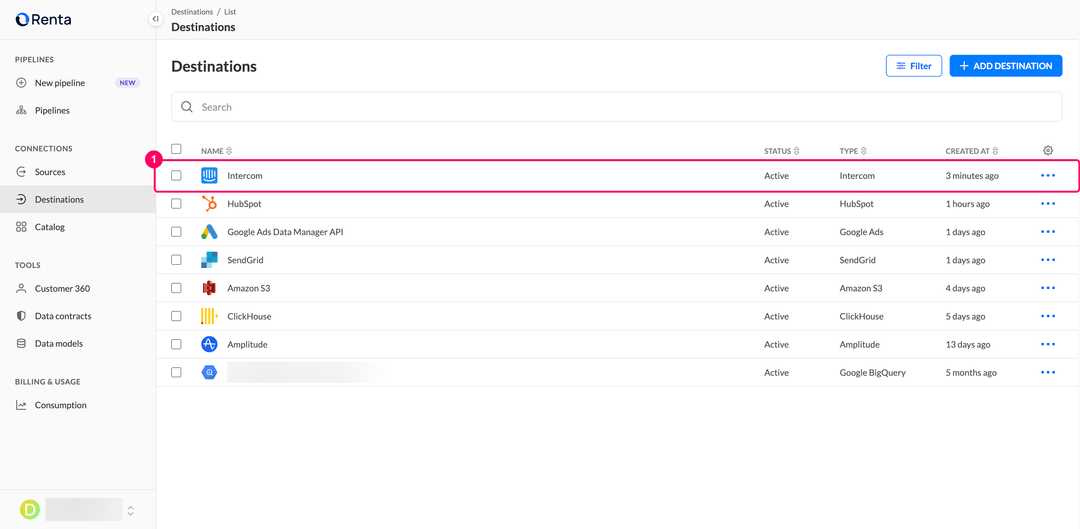Click the Intercom logo icon
This screenshot has width=1080, height=529.
[209, 176]
